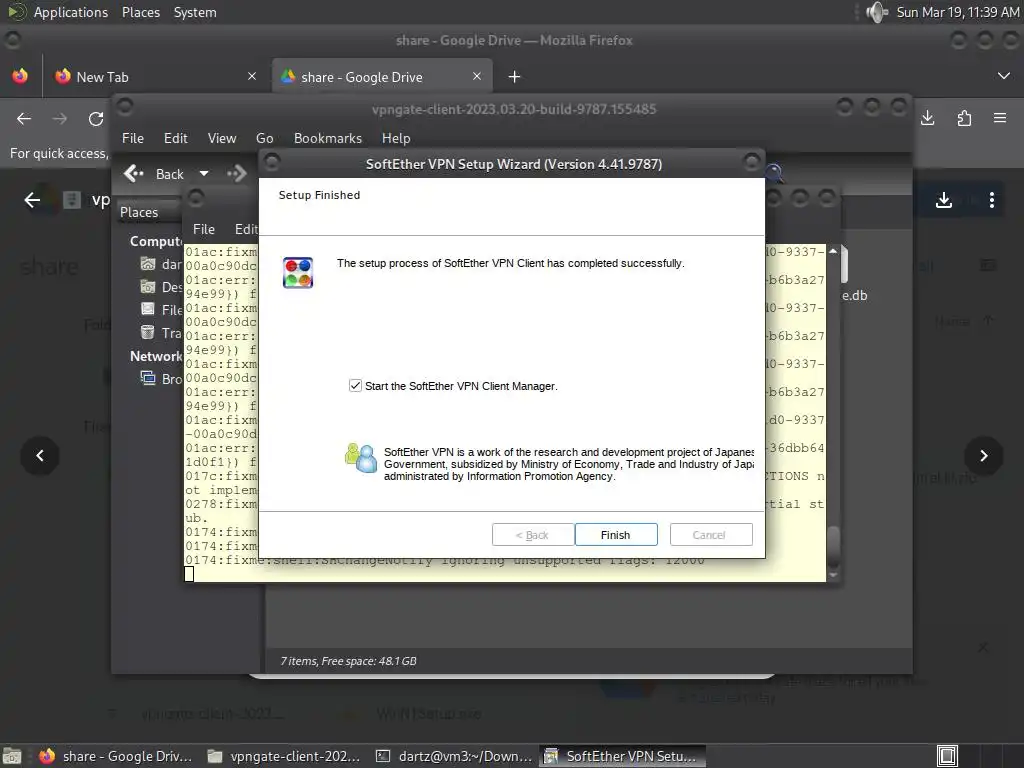Open the Go menu in the file manager

264,138
